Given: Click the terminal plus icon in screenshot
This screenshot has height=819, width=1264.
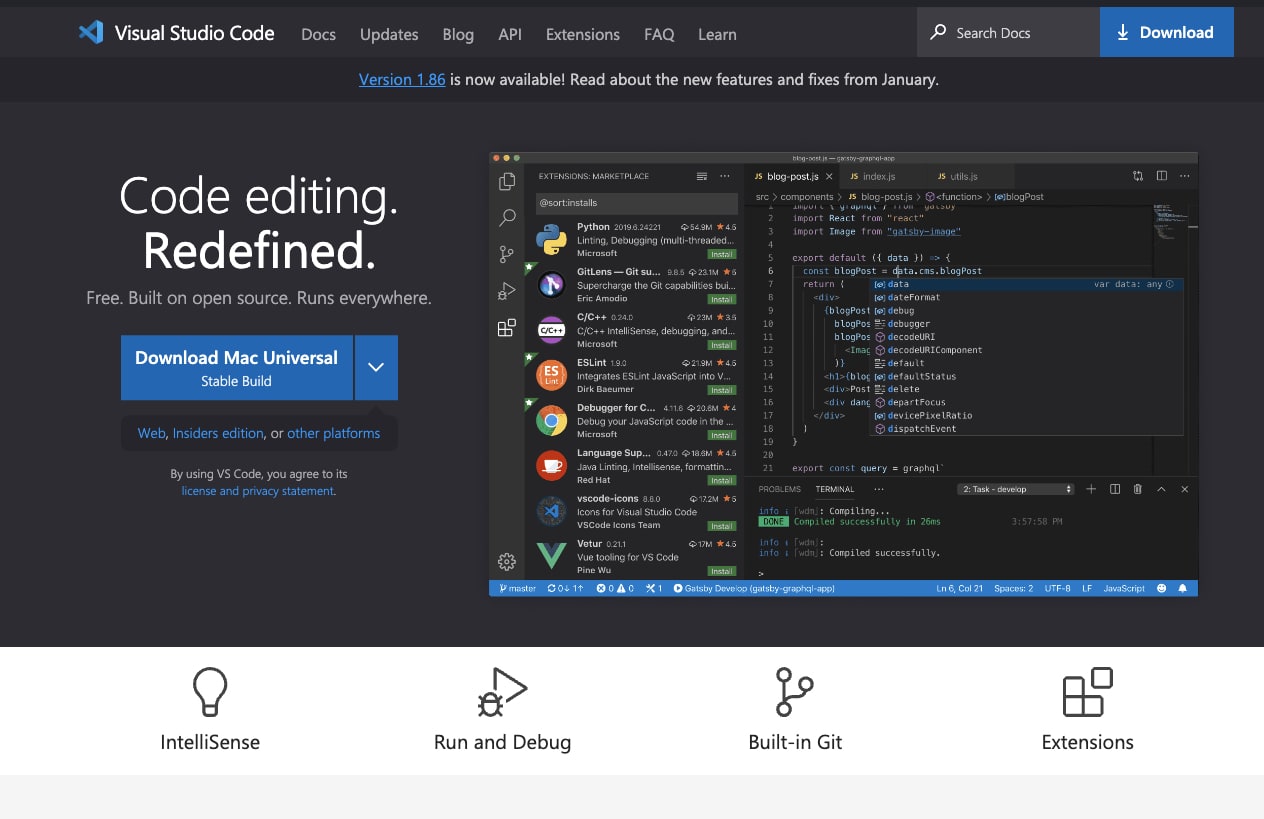Looking at the screenshot, I should [x=1091, y=489].
